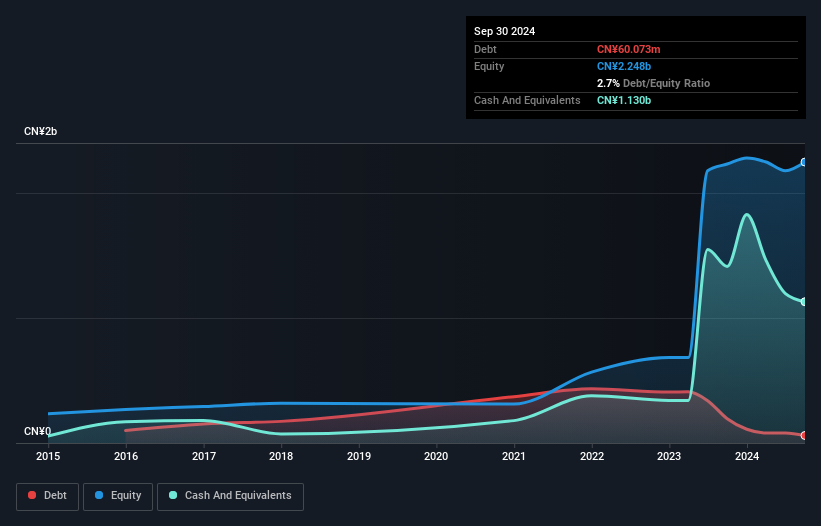Viewport: 821px width, 526px height.
Task: Click the CN¥2b y-axis label
Action: point(40,131)
